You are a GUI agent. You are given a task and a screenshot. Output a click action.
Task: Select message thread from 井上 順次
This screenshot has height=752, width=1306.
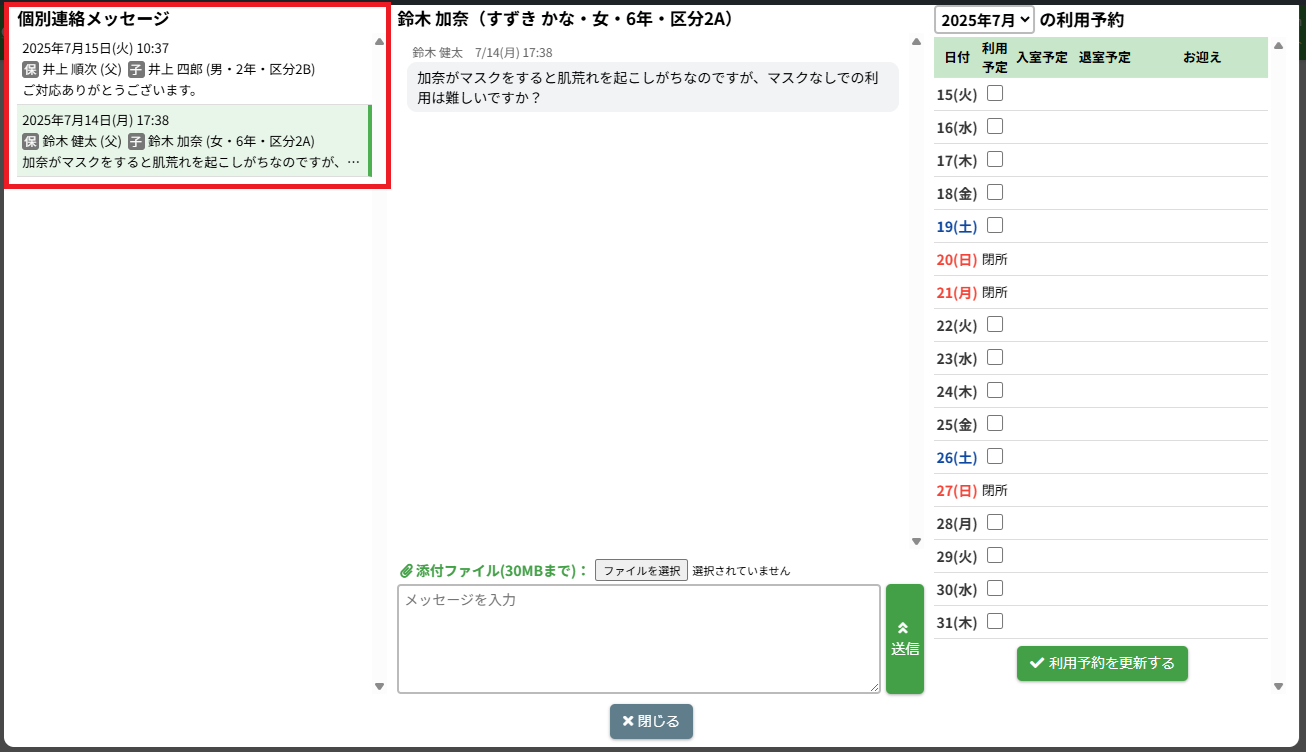coord(190,69)
